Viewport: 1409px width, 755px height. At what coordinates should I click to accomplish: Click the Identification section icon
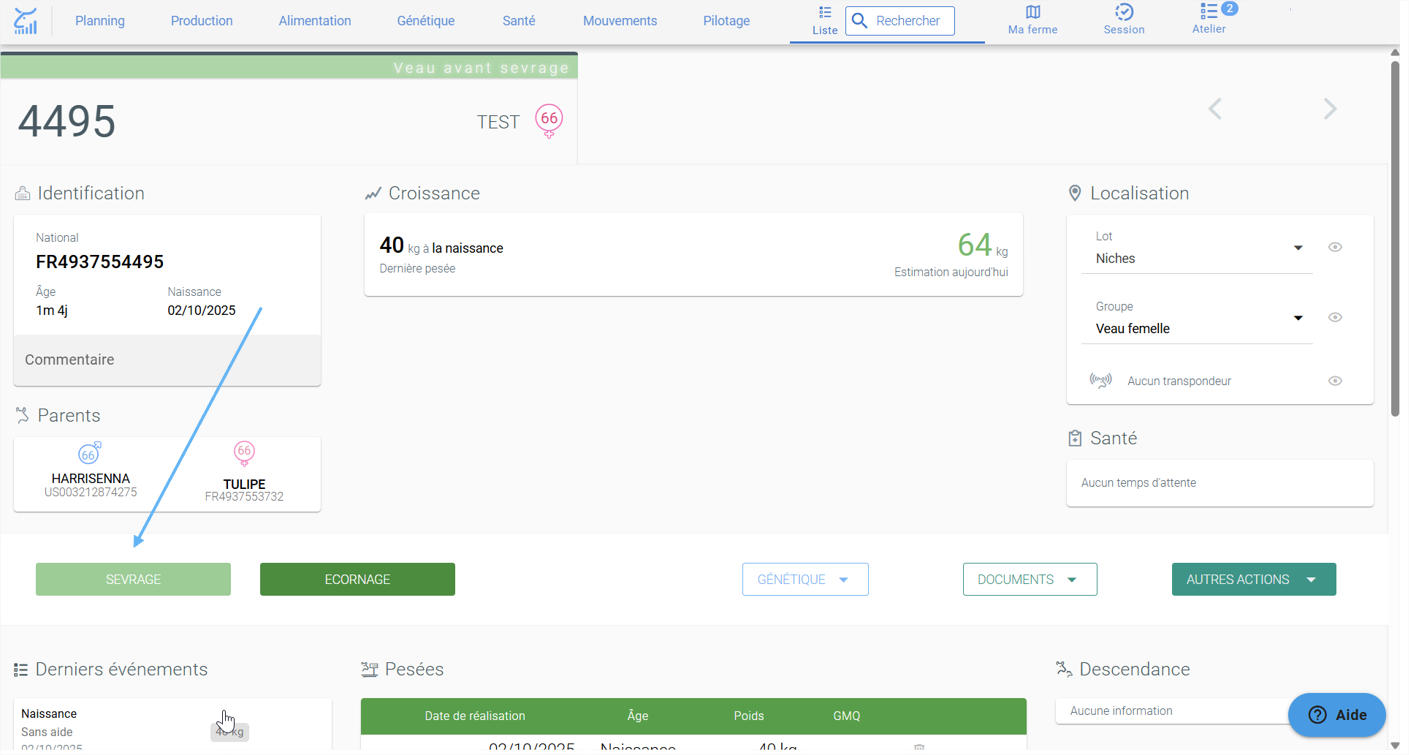[22, 193]
